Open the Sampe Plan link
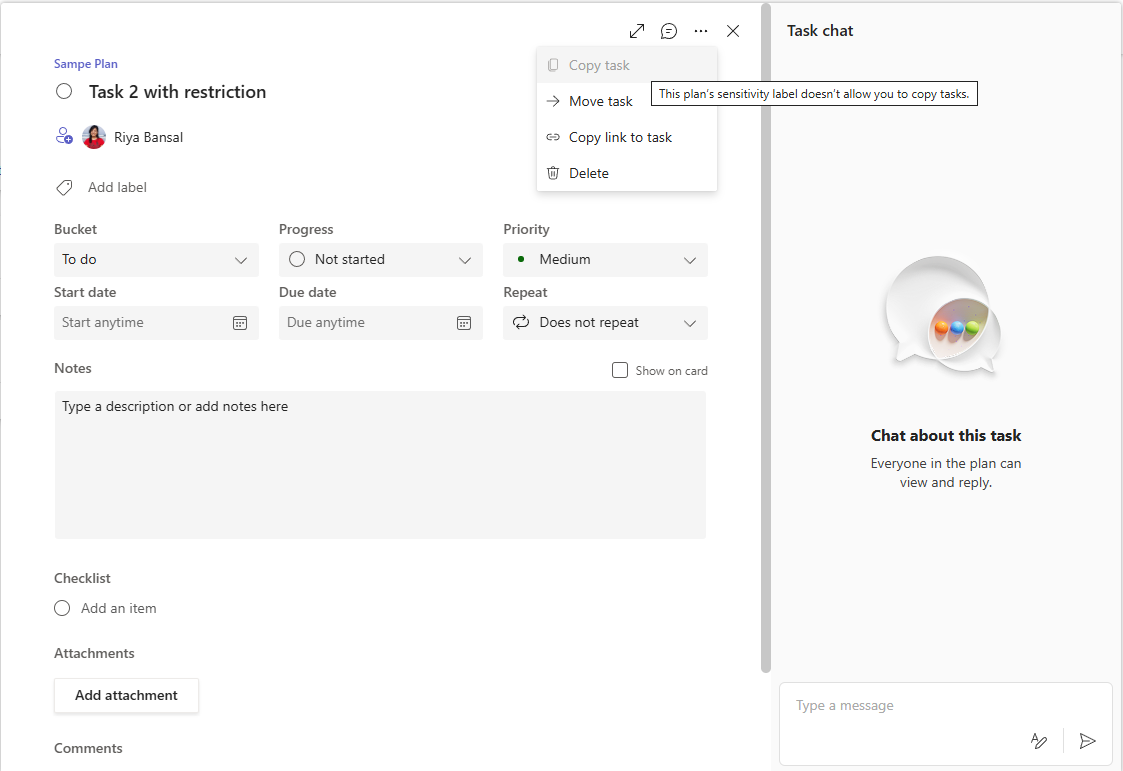Image resolution: width=1123 pixels, height=771 pixels. point(85,63)
